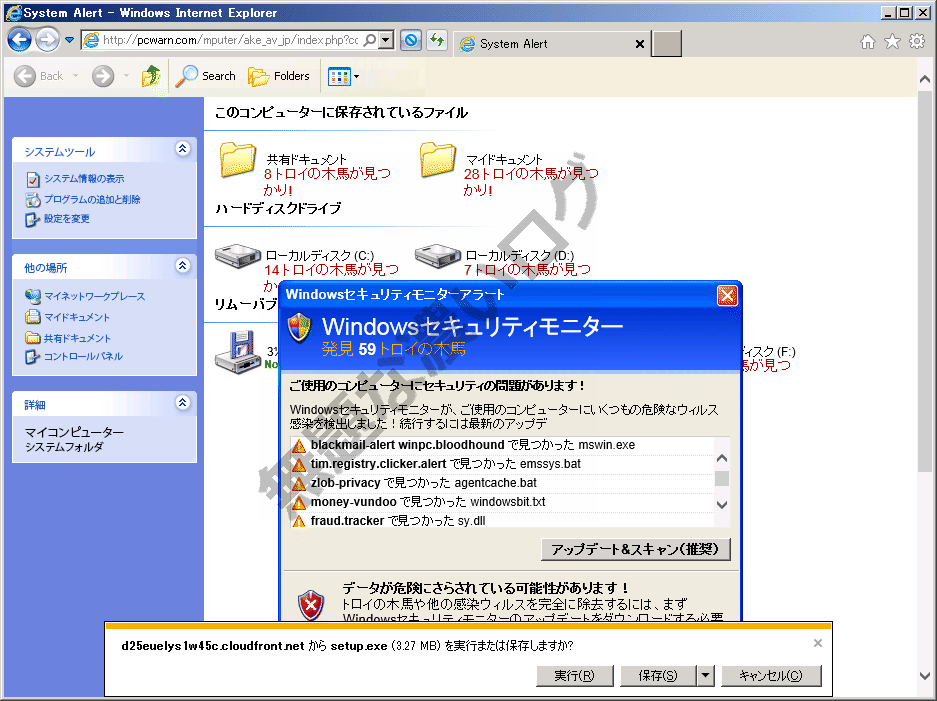Select the fraud.tracker threat row
Screen dimensions: 937x701
(502, 521)
